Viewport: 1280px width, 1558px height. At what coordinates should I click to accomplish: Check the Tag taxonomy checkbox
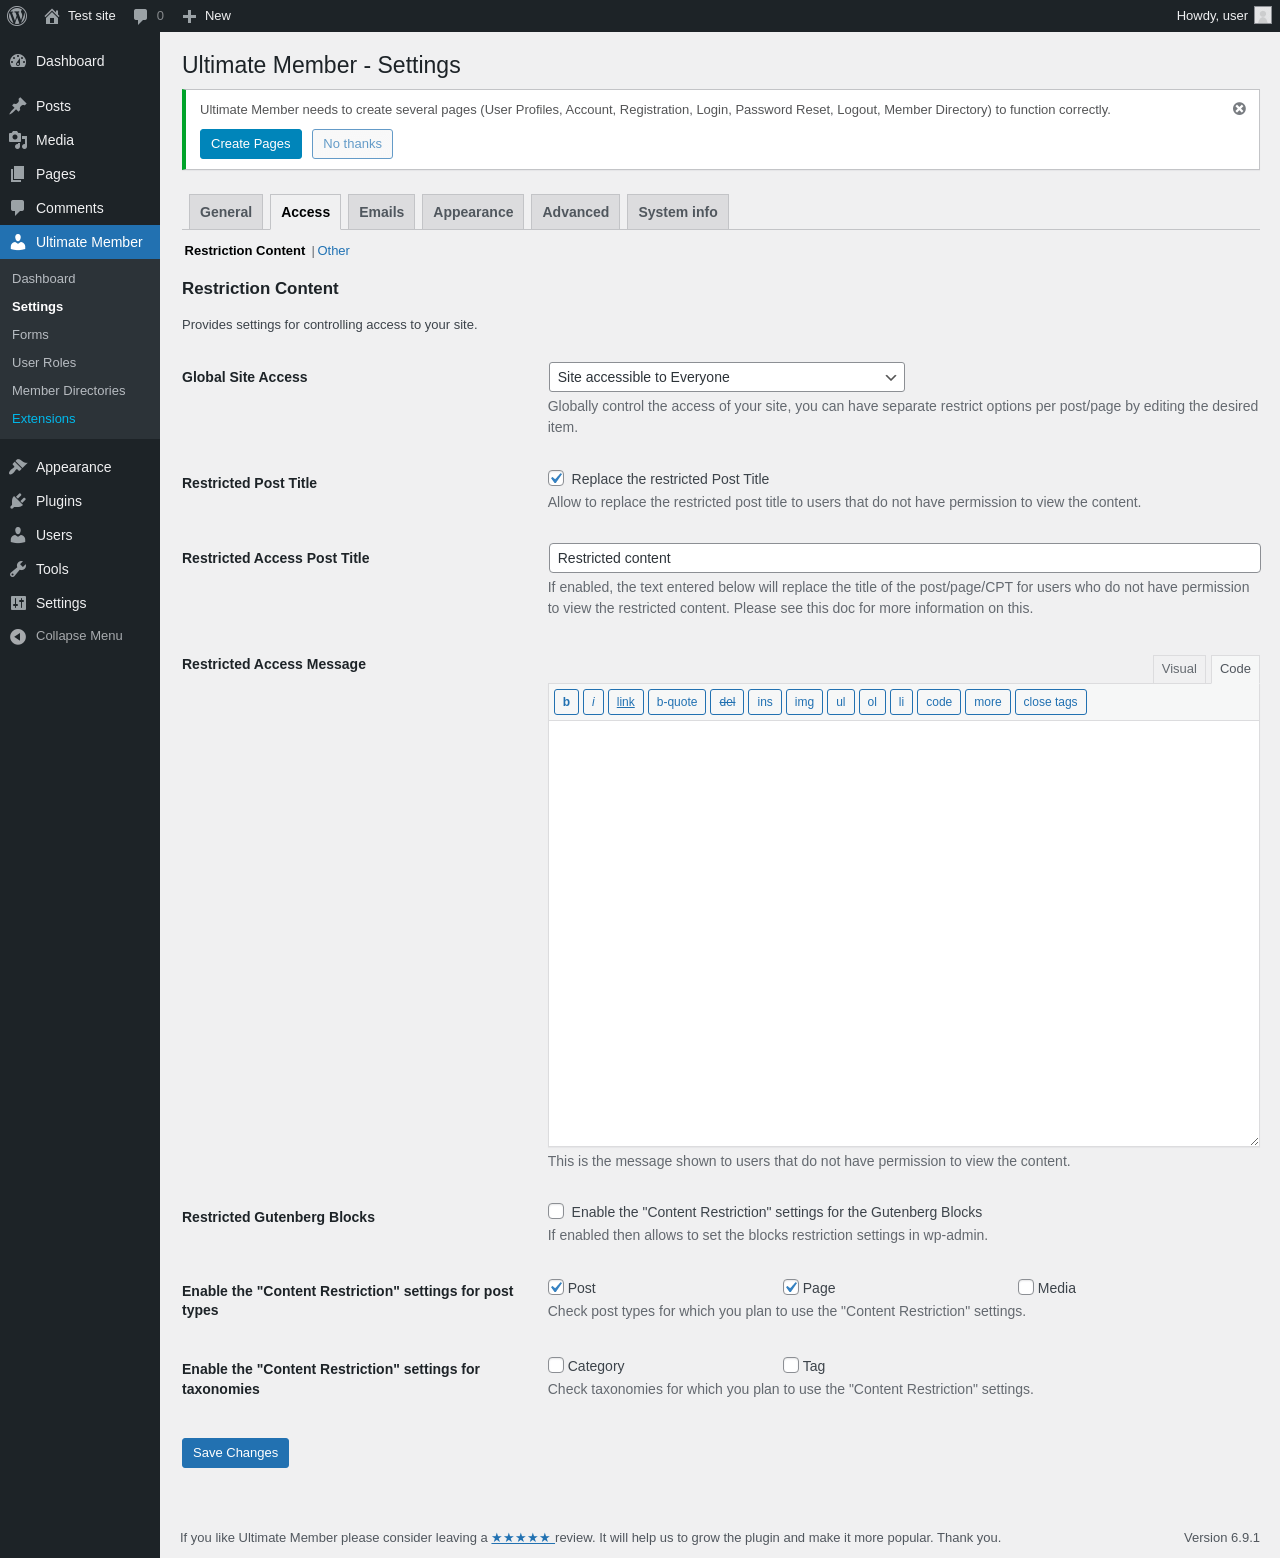click(791, 1366)
